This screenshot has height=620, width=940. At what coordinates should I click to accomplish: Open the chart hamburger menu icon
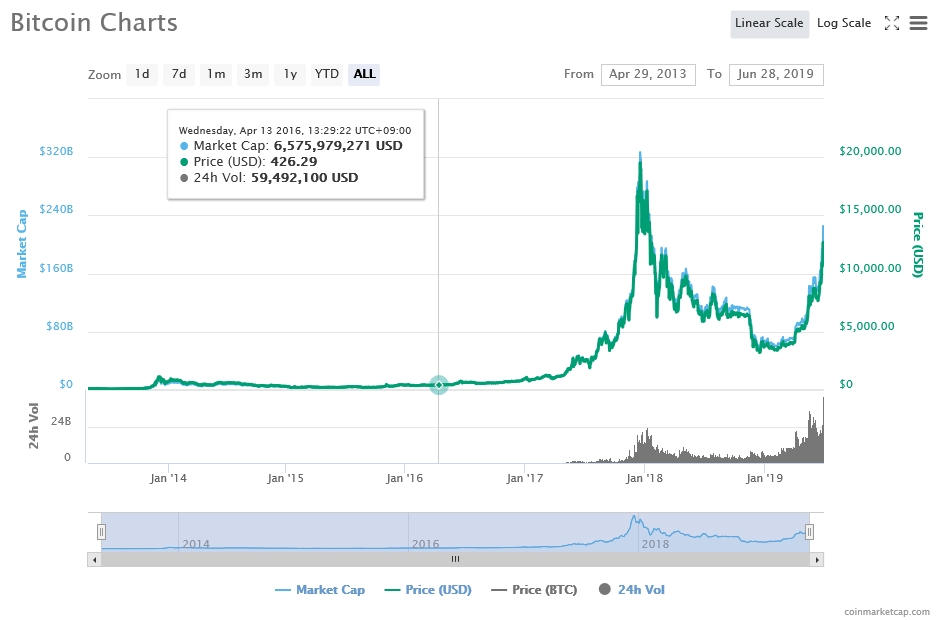click(918, 23)
